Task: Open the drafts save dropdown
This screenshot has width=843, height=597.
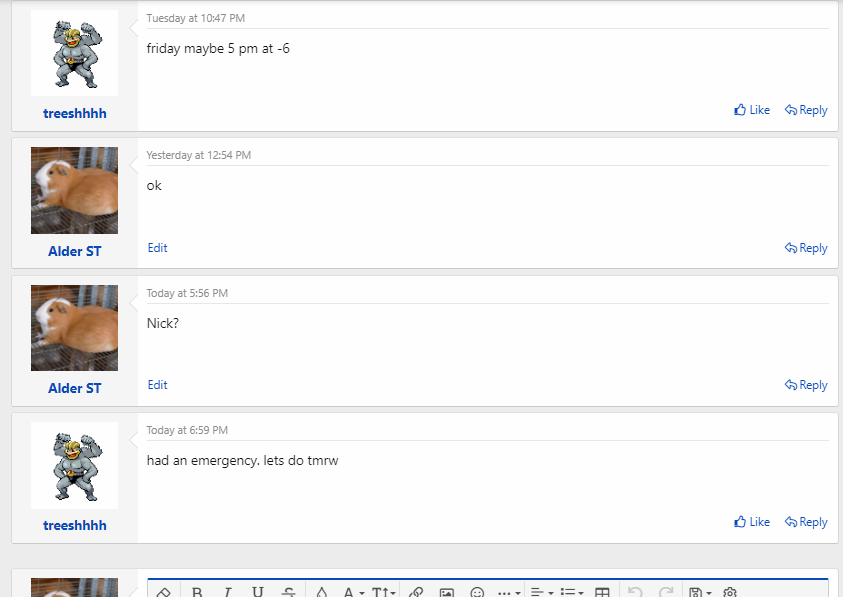Action: pyautogui.click(x=699, y=591)
